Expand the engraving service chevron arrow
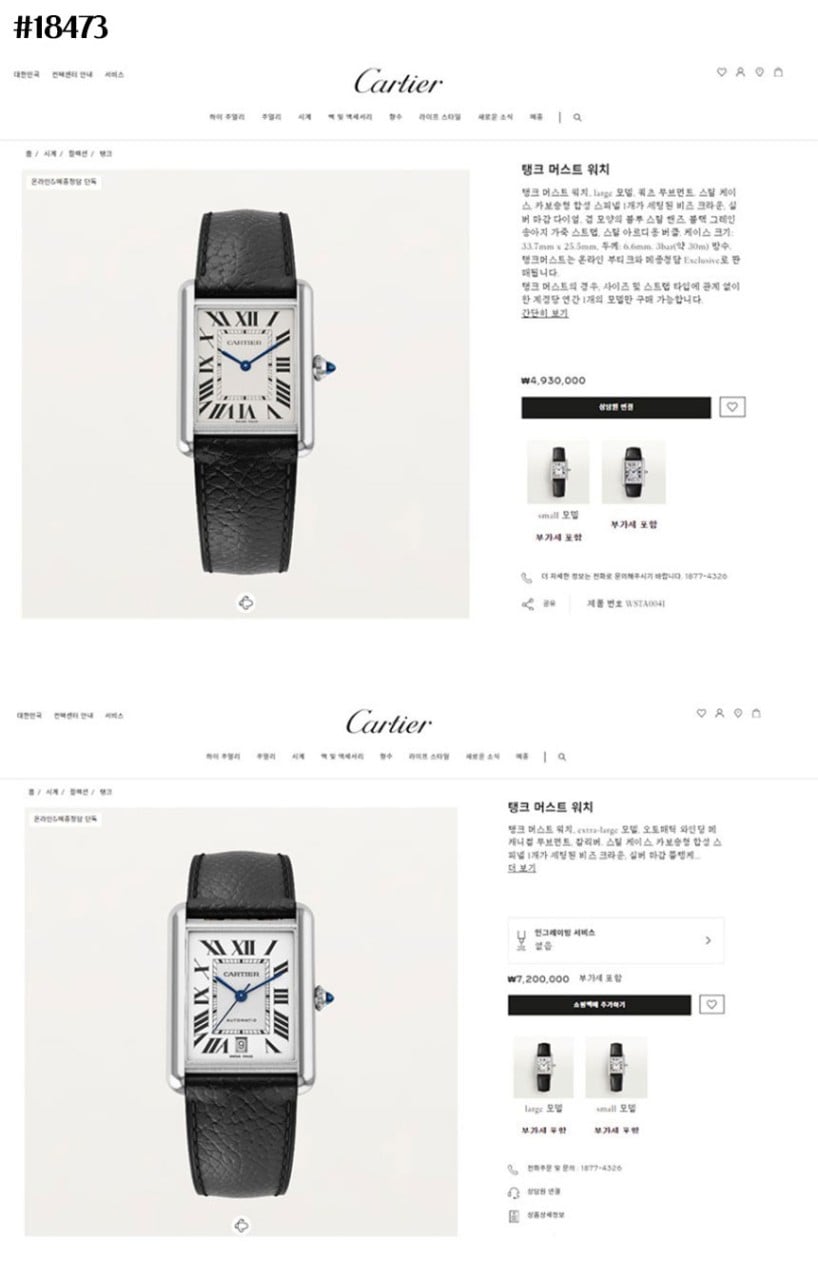This screenshot has height=1280, width=818. 708,940
